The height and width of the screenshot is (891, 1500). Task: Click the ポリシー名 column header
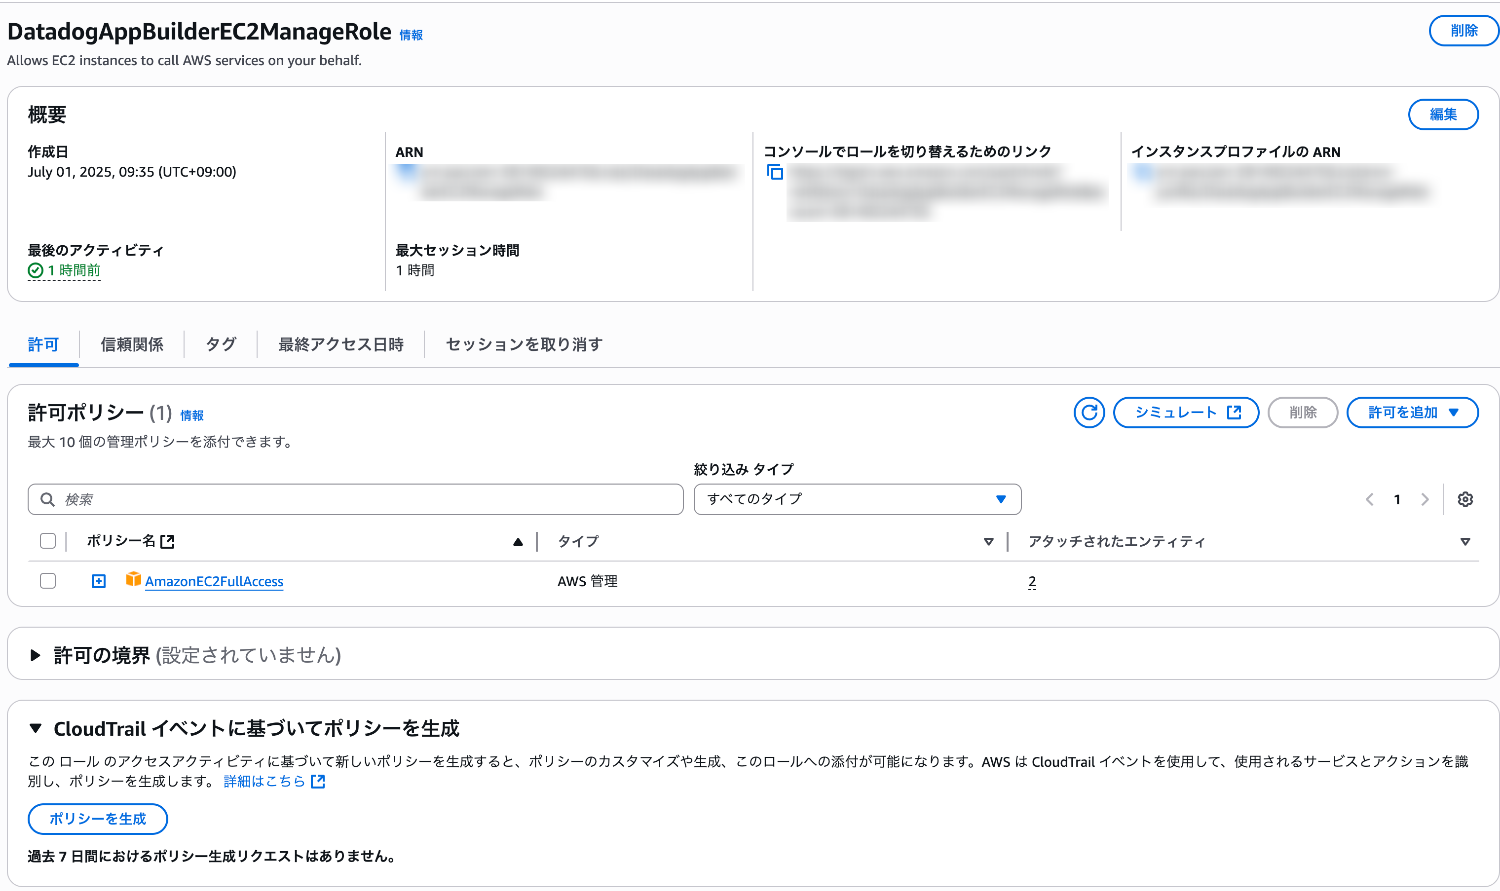121,541
